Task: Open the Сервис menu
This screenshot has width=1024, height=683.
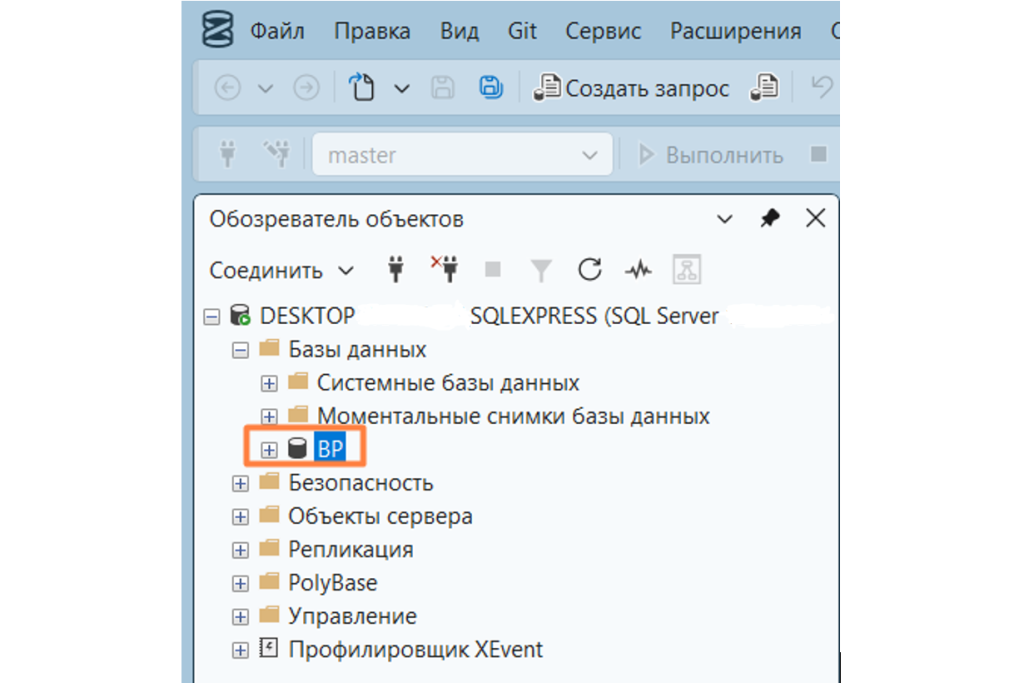Action: click(x=603, y=31)
